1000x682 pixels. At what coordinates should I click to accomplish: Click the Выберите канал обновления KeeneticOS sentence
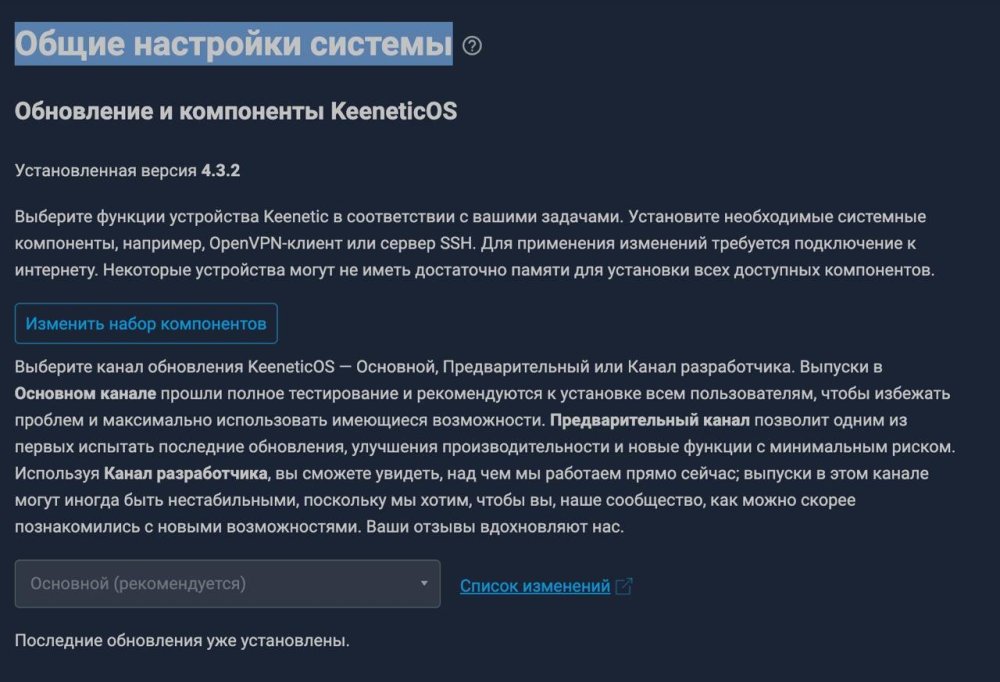tap(404, 367)
